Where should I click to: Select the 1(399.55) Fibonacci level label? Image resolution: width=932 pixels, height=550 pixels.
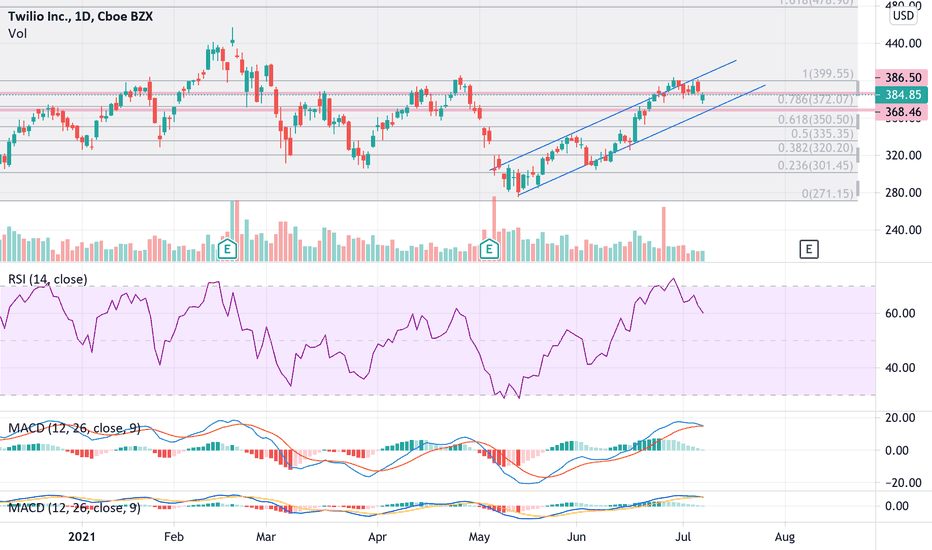pyautogui.click(x=827, y=74)
